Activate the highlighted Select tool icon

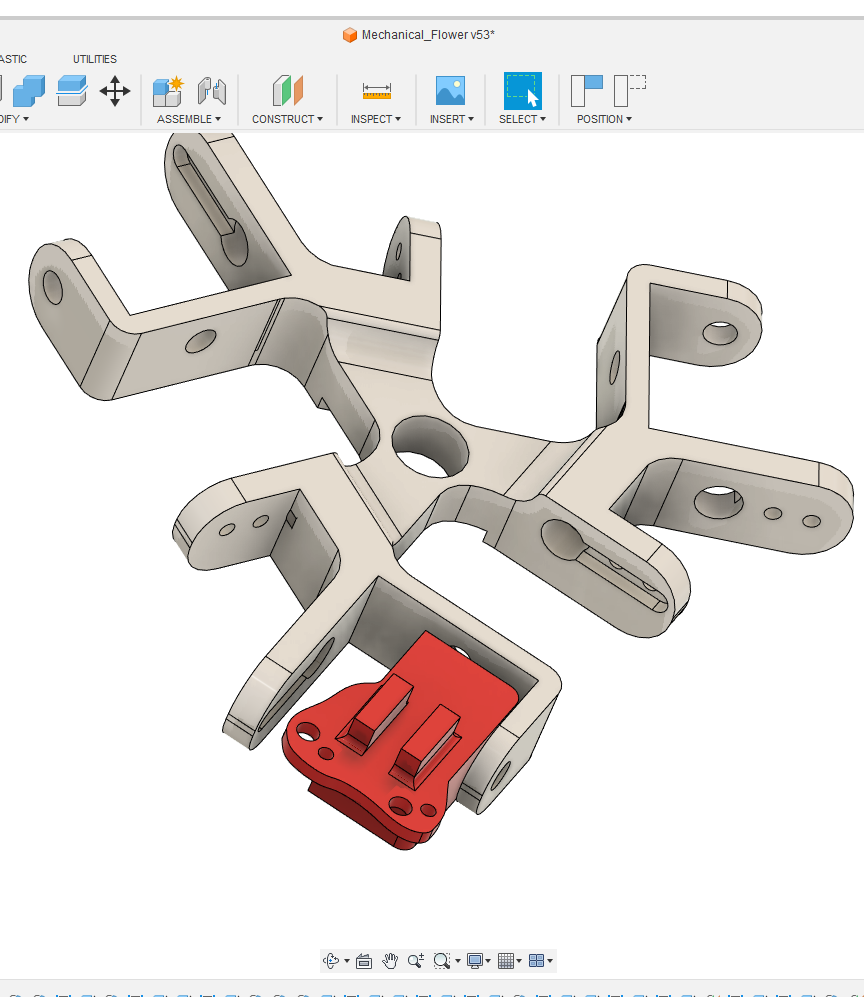[x=523, y=91]
